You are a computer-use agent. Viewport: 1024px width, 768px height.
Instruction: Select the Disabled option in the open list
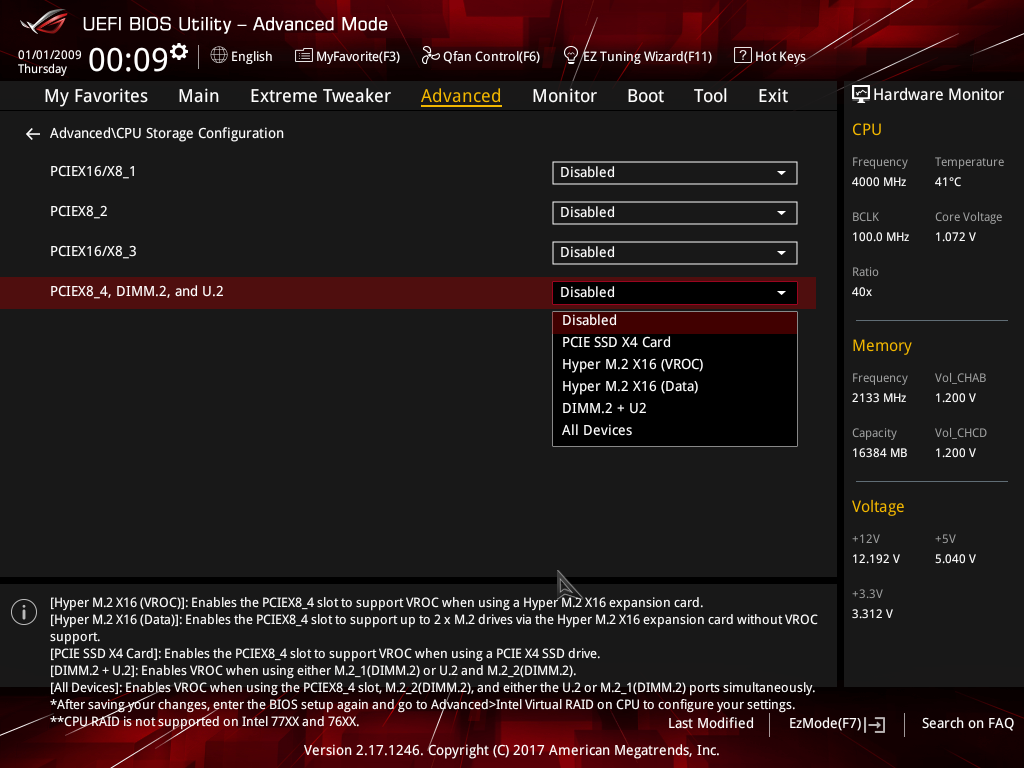click(x=675, y=321)
